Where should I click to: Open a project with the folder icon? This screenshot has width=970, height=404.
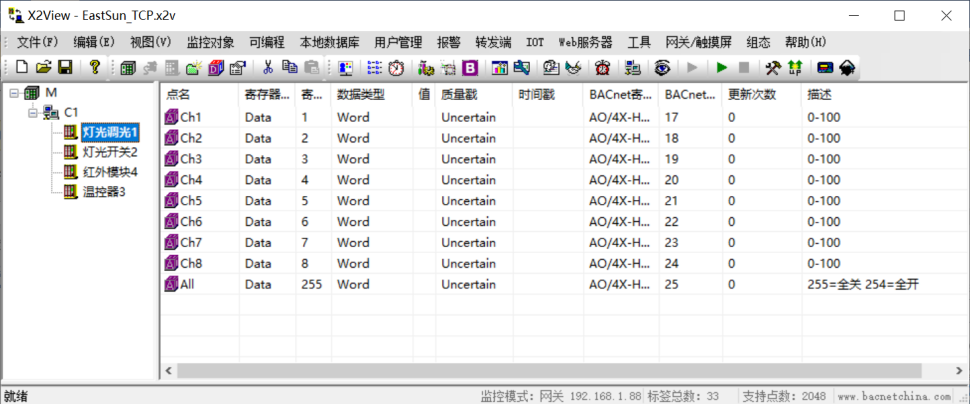coord(43,67)
